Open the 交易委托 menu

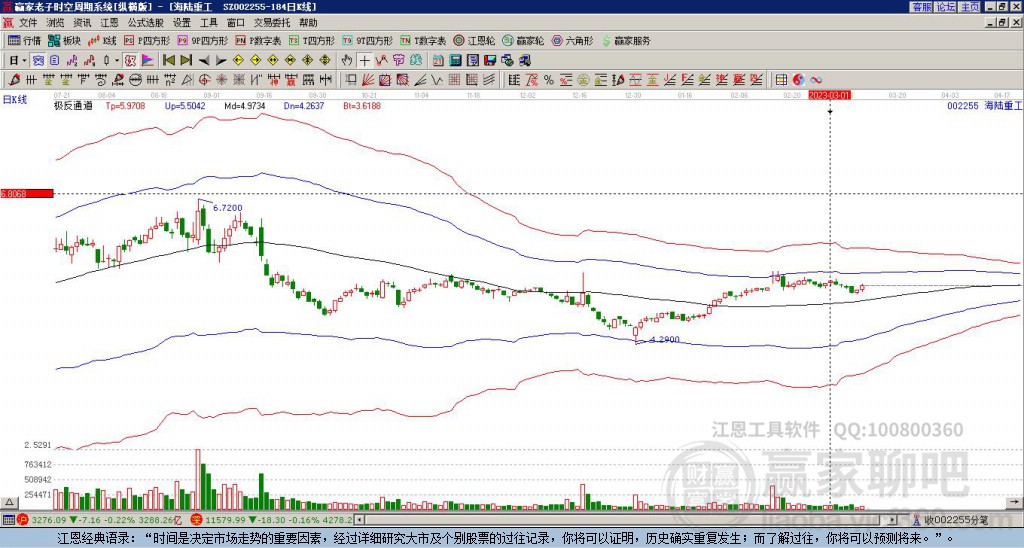click(x=272, y=23)
